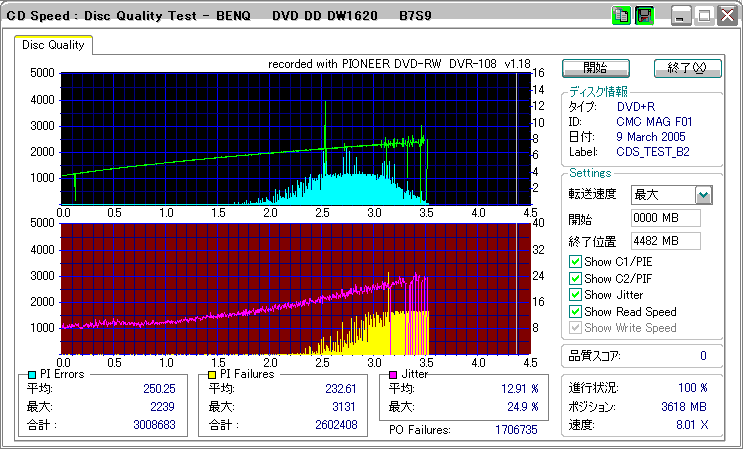Click PI Failures average value 232.61
This screenshot has width=743, height=449.
[x=340, y=389]
